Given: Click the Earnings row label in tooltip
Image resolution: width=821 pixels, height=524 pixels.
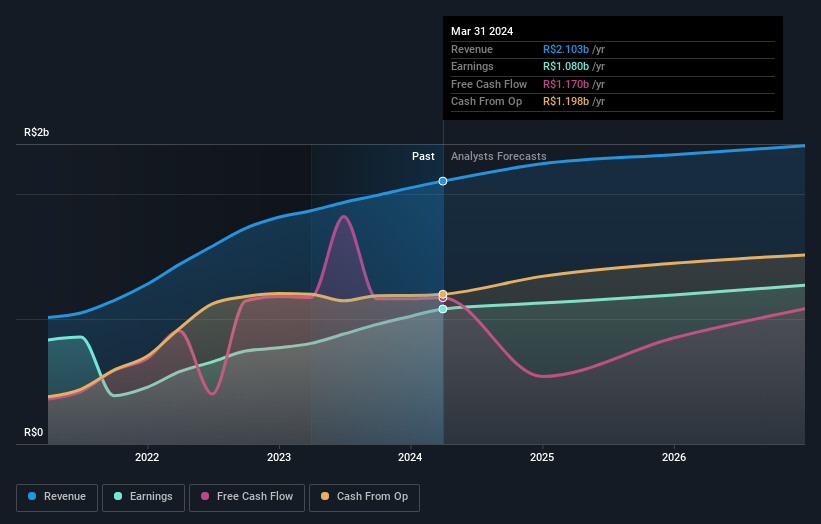Looking at the screenshot, I should coord(472,66).
